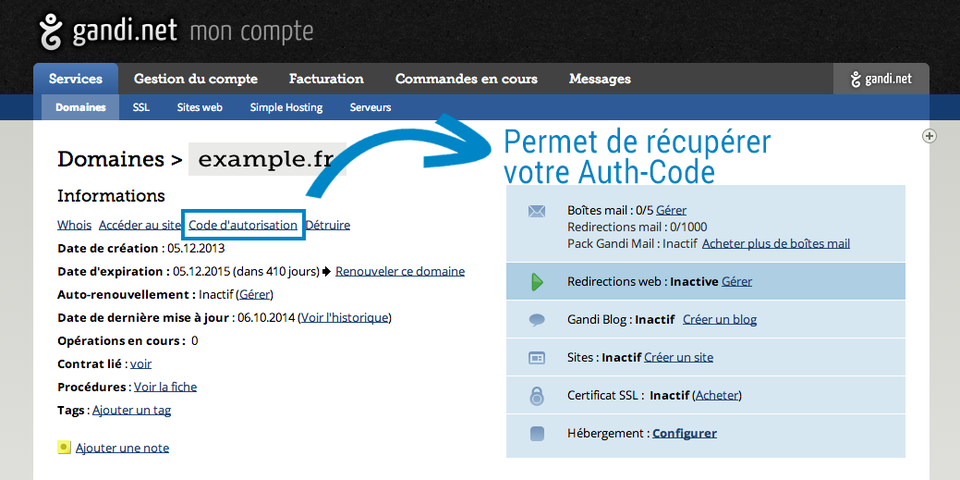Click the speech bubble icon for Gandi Blog
The height and width of the screenshot is (480, 960).
tap(536, 320)
